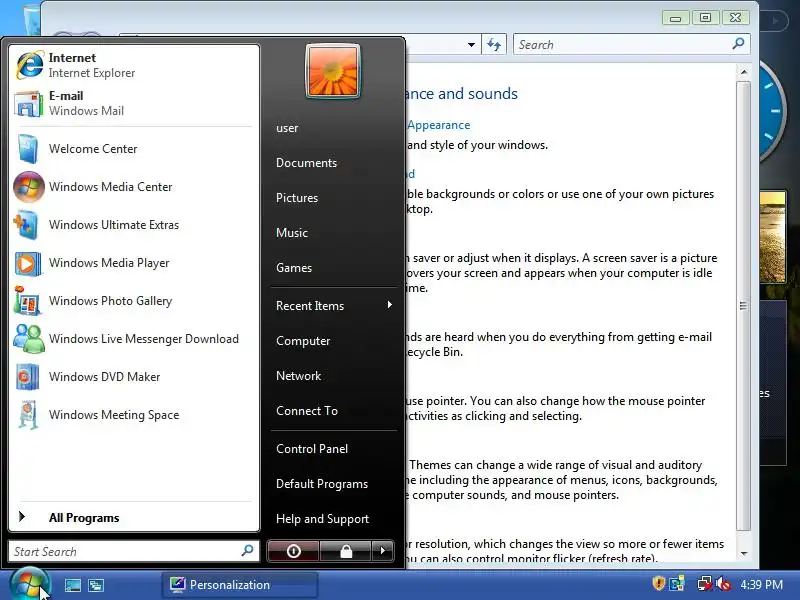Launch the Windows Media Center icon

(x=29, y=187)
